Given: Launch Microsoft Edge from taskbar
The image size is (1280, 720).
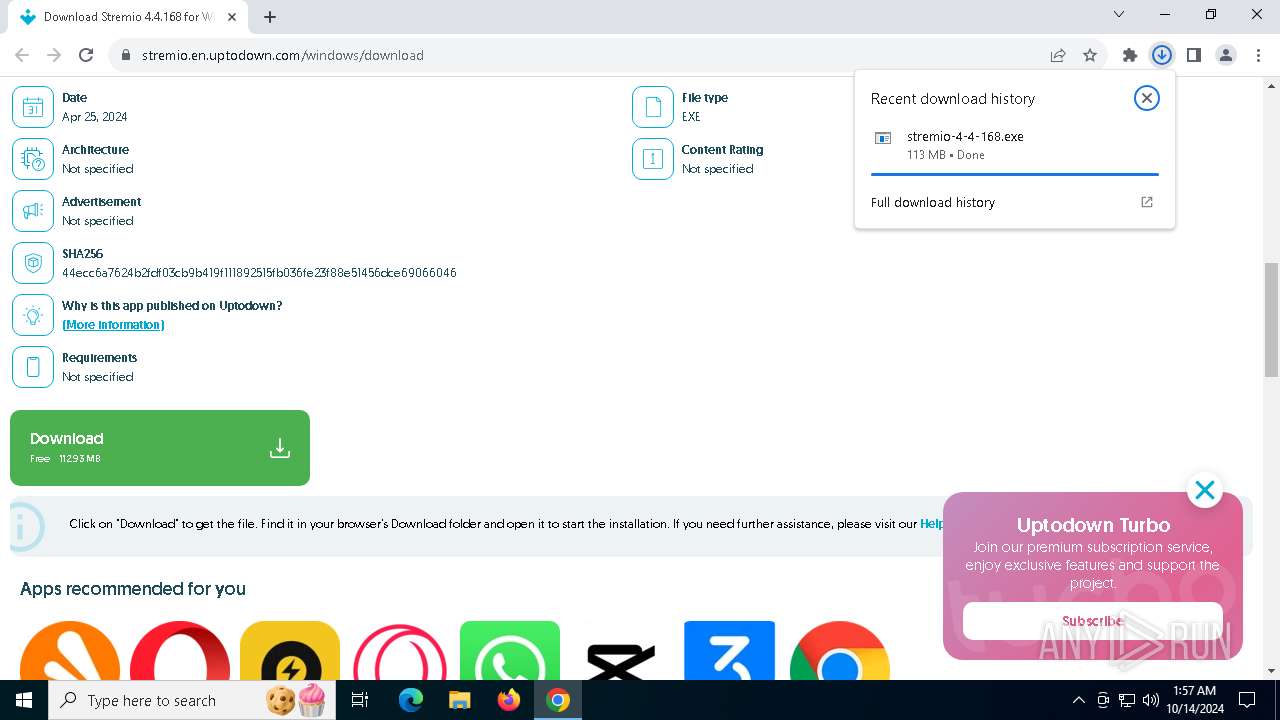Looking at the screenshot, I should [x=411, y=700].
